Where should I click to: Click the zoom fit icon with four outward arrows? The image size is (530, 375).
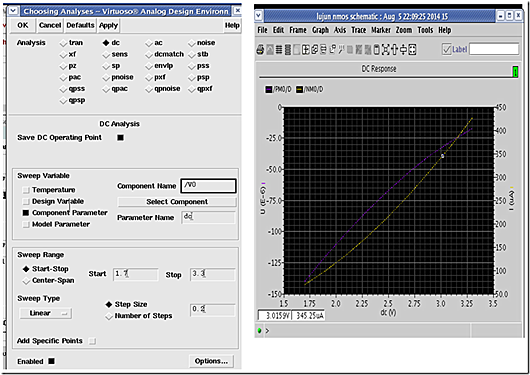pos(385,50)
